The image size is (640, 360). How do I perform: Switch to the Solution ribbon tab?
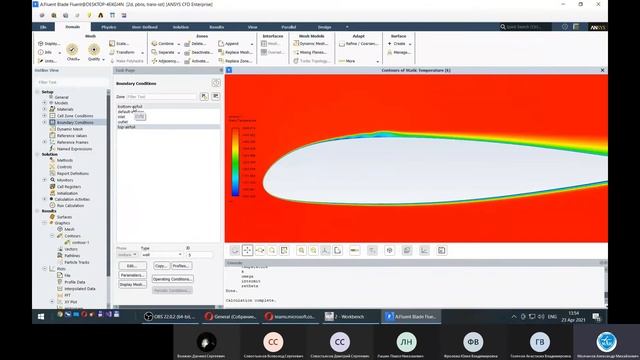click(x=180, y=27)
